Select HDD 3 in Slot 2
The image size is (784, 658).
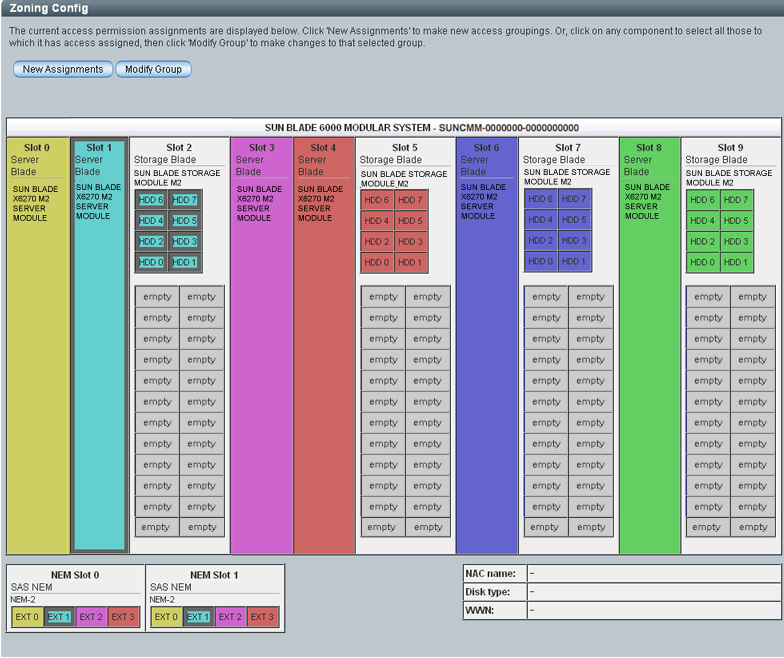click(x=185, y=242)
